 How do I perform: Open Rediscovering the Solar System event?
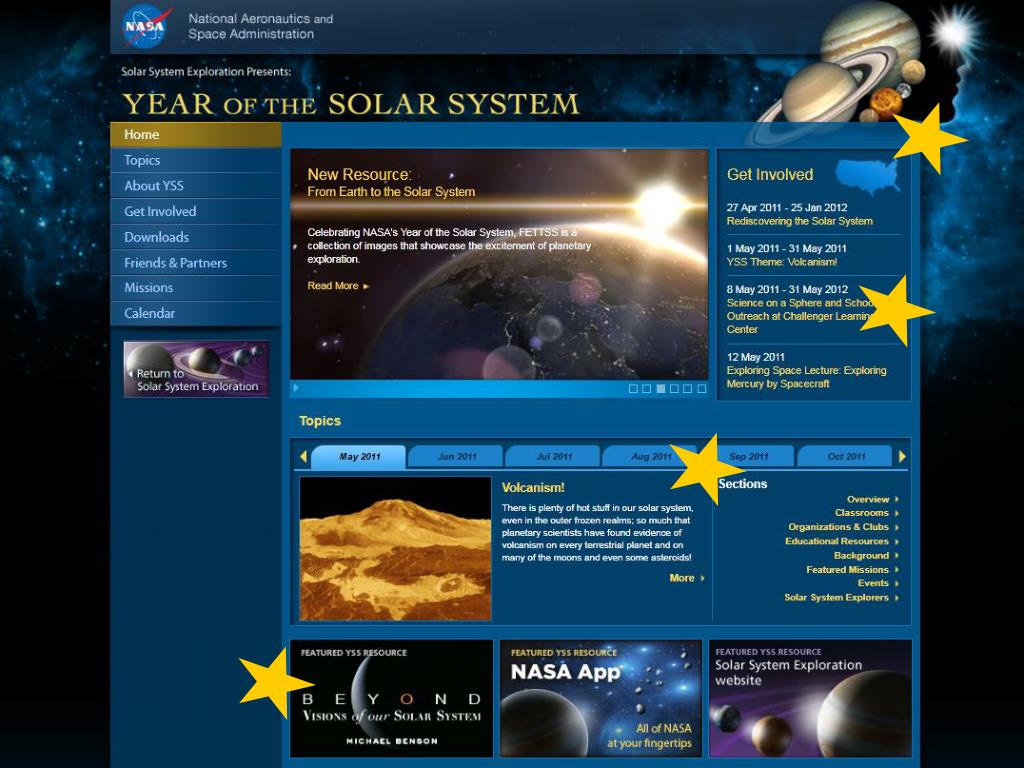(799, 221)
